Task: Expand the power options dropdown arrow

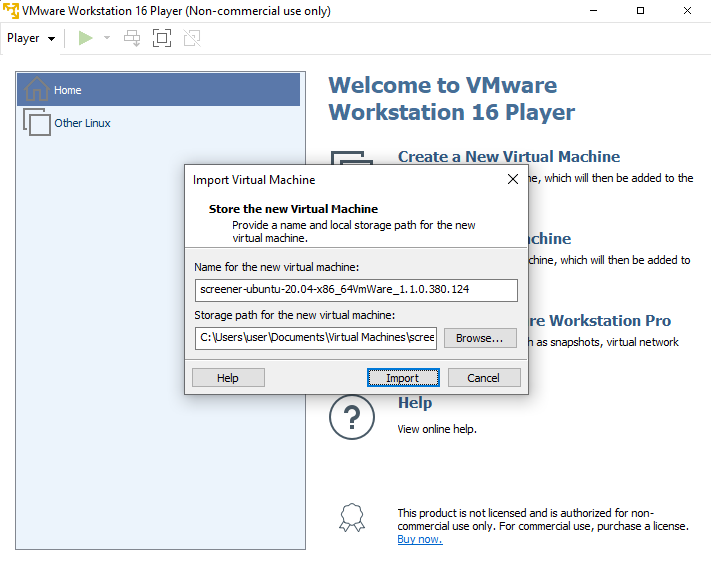Action: (107, 38)
